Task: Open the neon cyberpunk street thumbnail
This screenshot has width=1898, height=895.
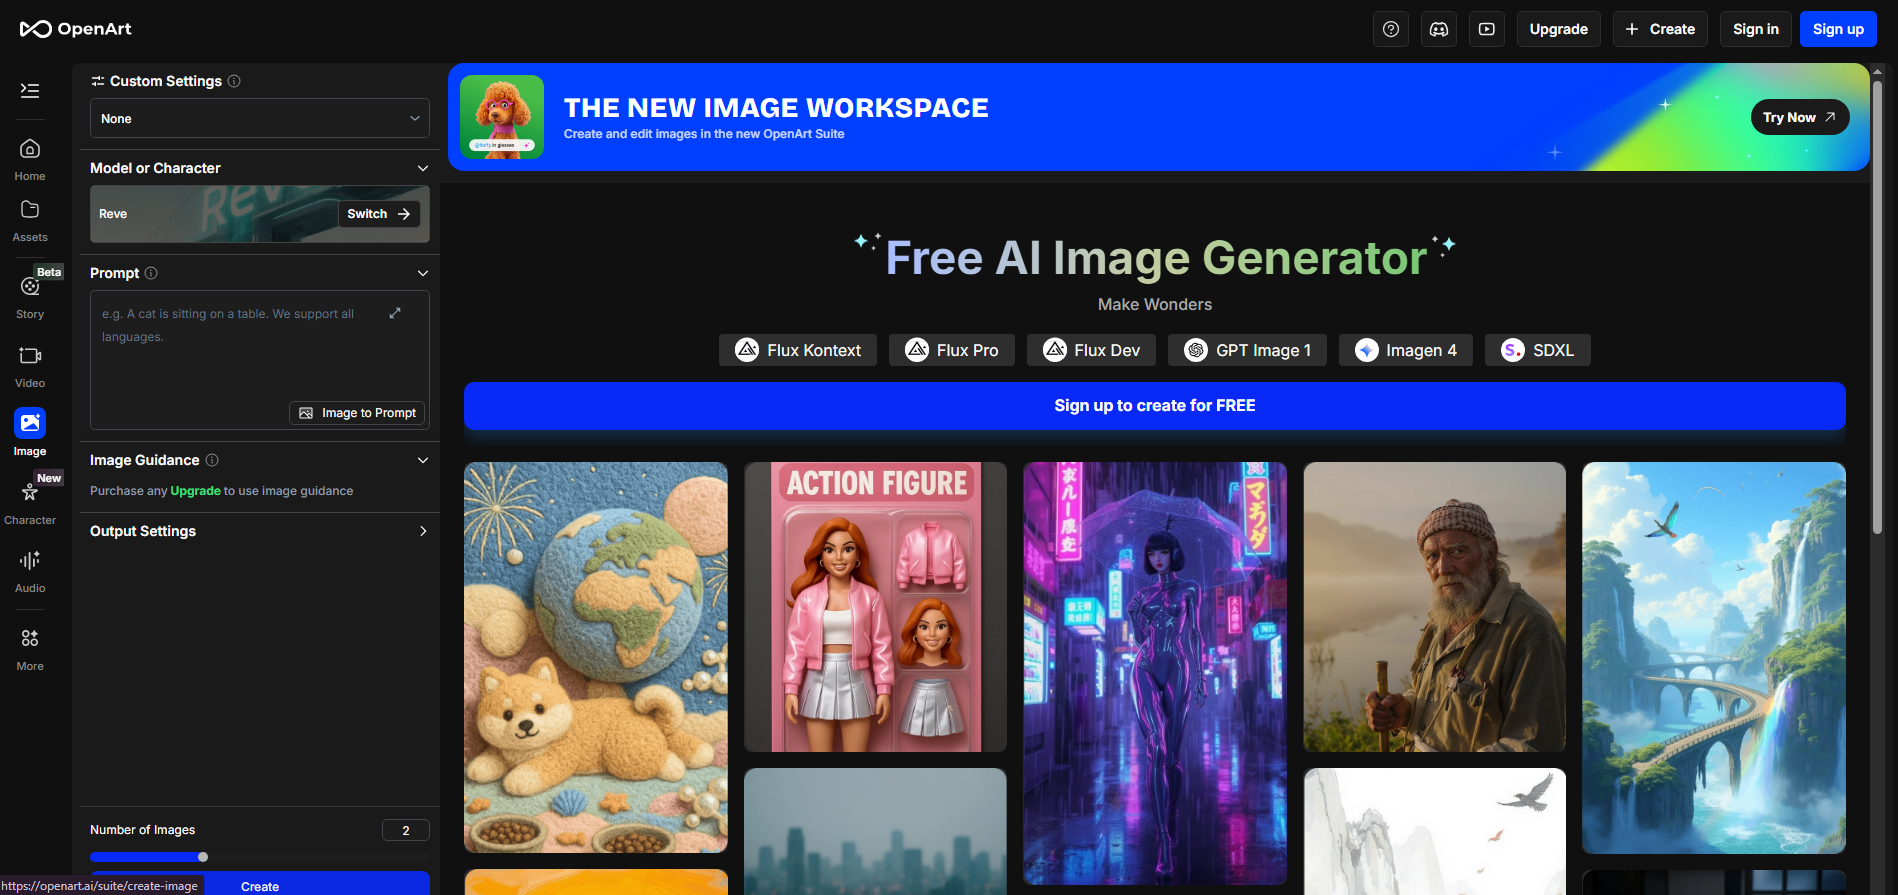Action: (1155, 673)
